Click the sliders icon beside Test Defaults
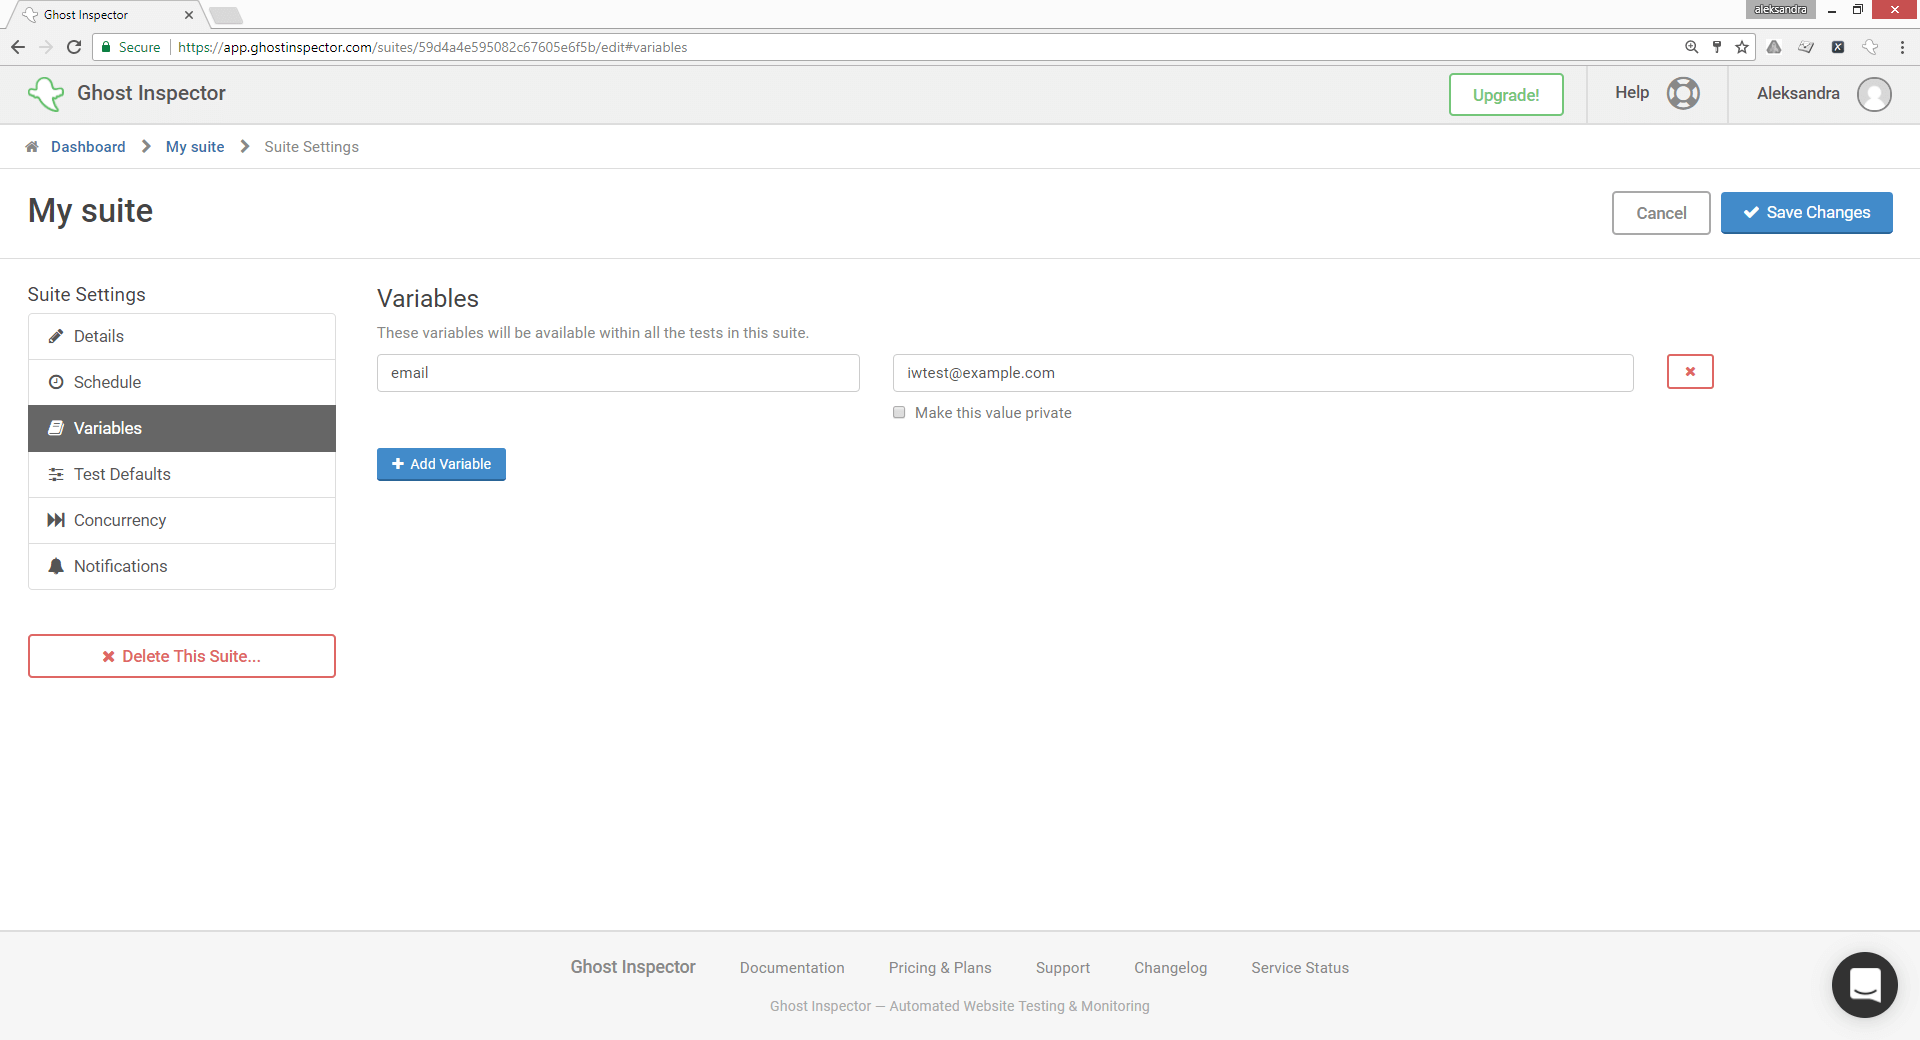The height and width of the screenshot is (1040, 1920). pos(56,474)
